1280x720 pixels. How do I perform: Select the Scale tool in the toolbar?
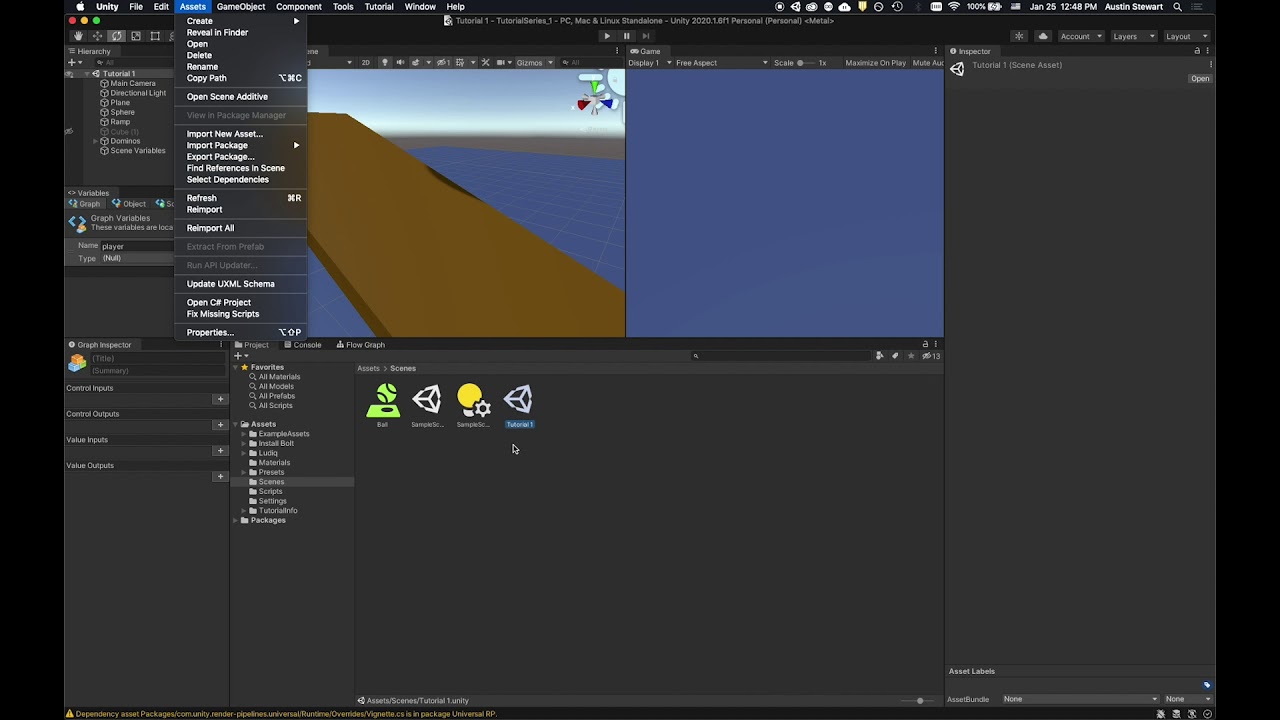tap(136, 36)
